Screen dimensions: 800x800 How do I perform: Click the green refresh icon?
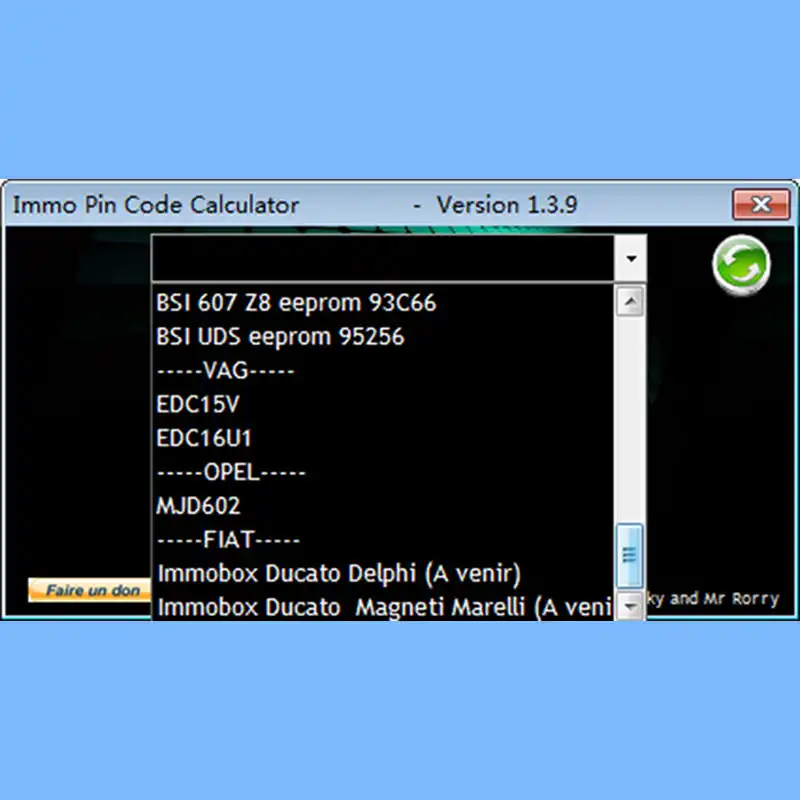[741, 265]
